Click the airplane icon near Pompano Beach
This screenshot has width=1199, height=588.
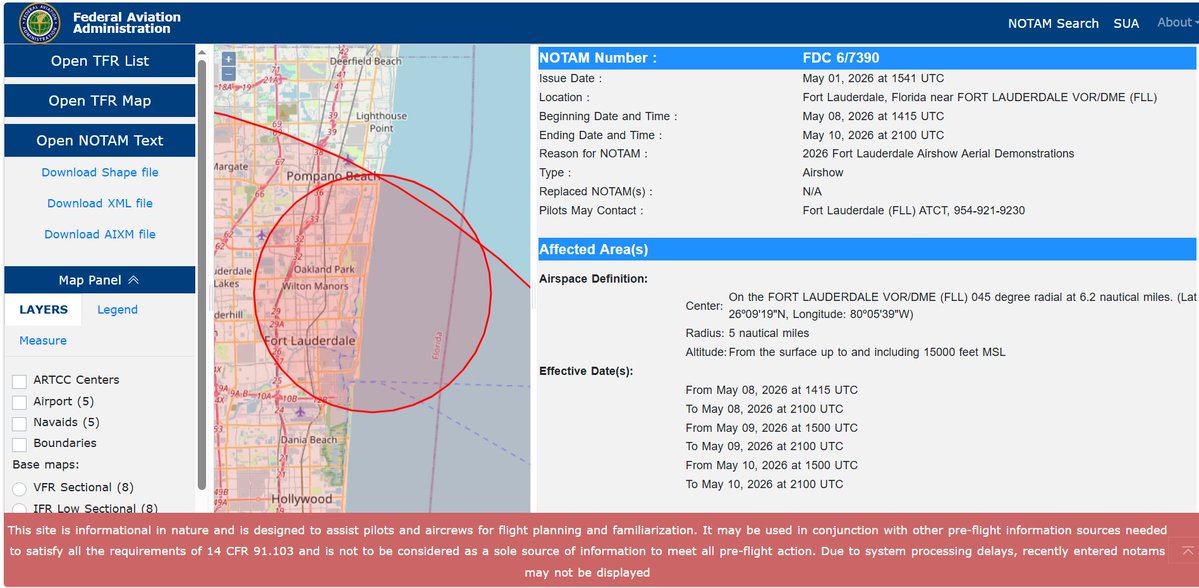pos(349,160)
